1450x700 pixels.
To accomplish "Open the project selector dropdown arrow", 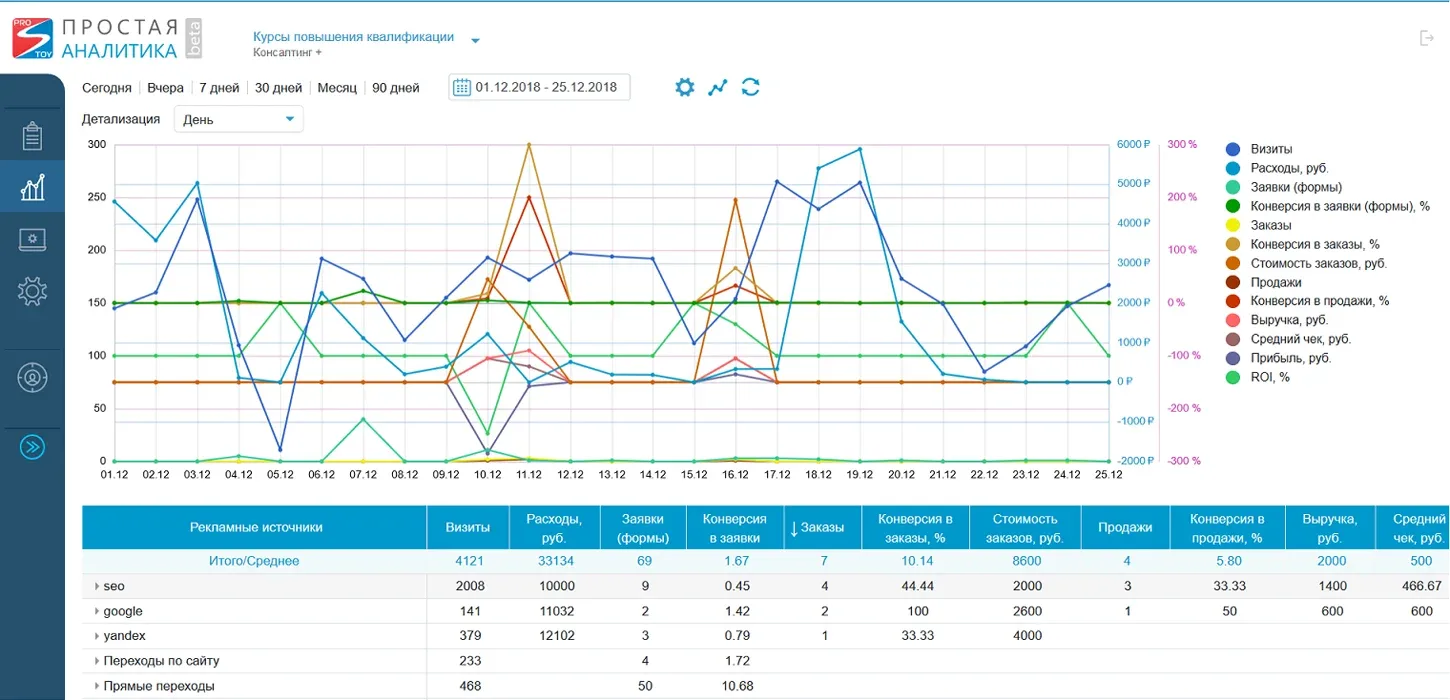I will point(476,41).
